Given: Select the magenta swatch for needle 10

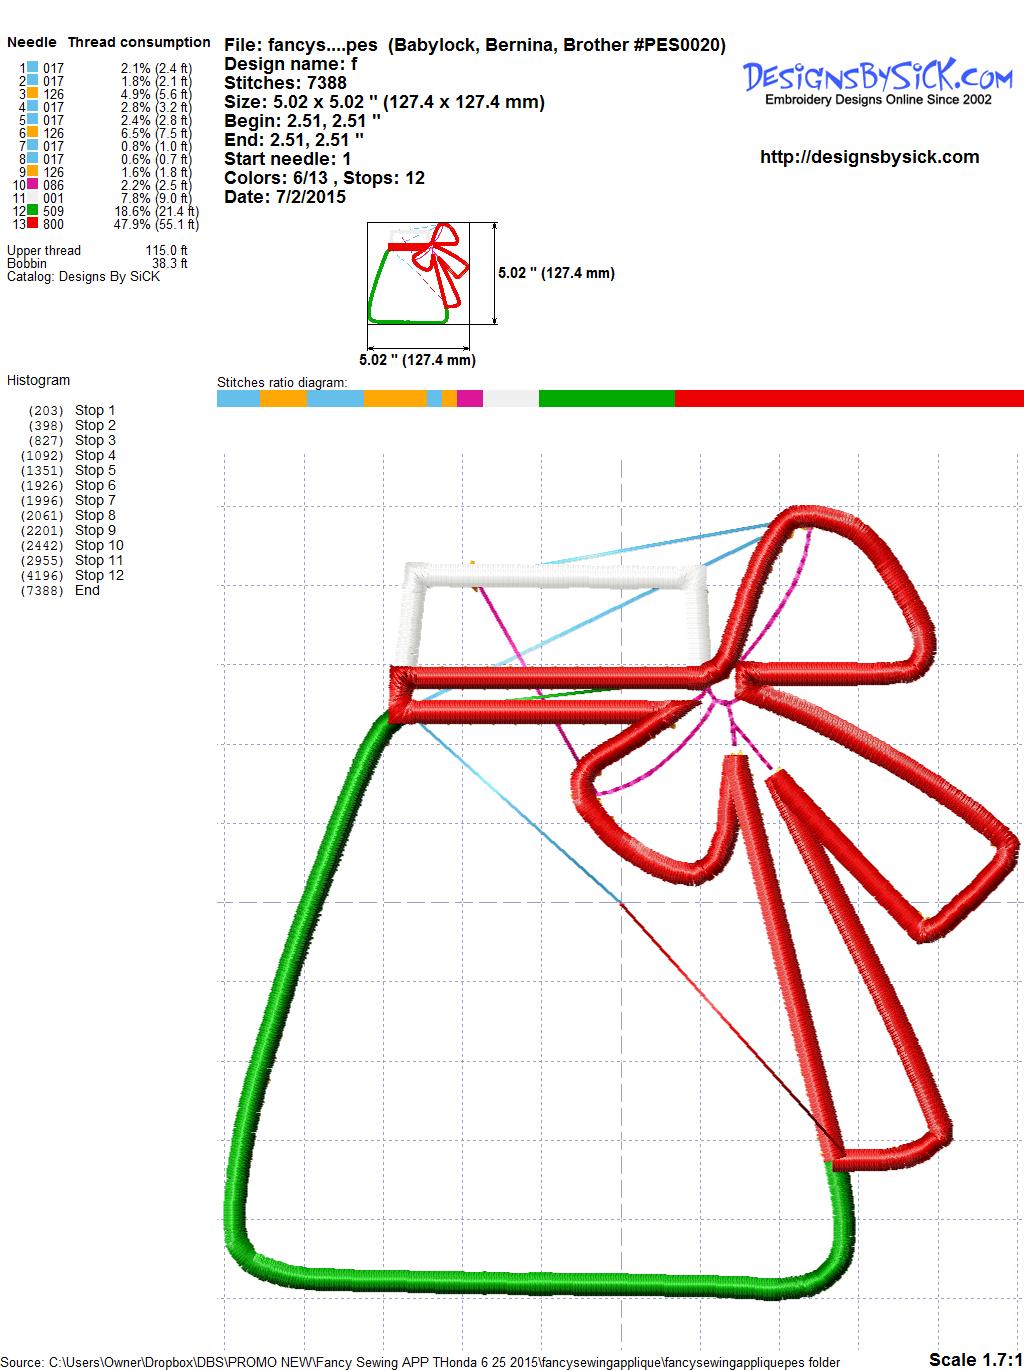Looking at the screenshot, I should [33, 185].
